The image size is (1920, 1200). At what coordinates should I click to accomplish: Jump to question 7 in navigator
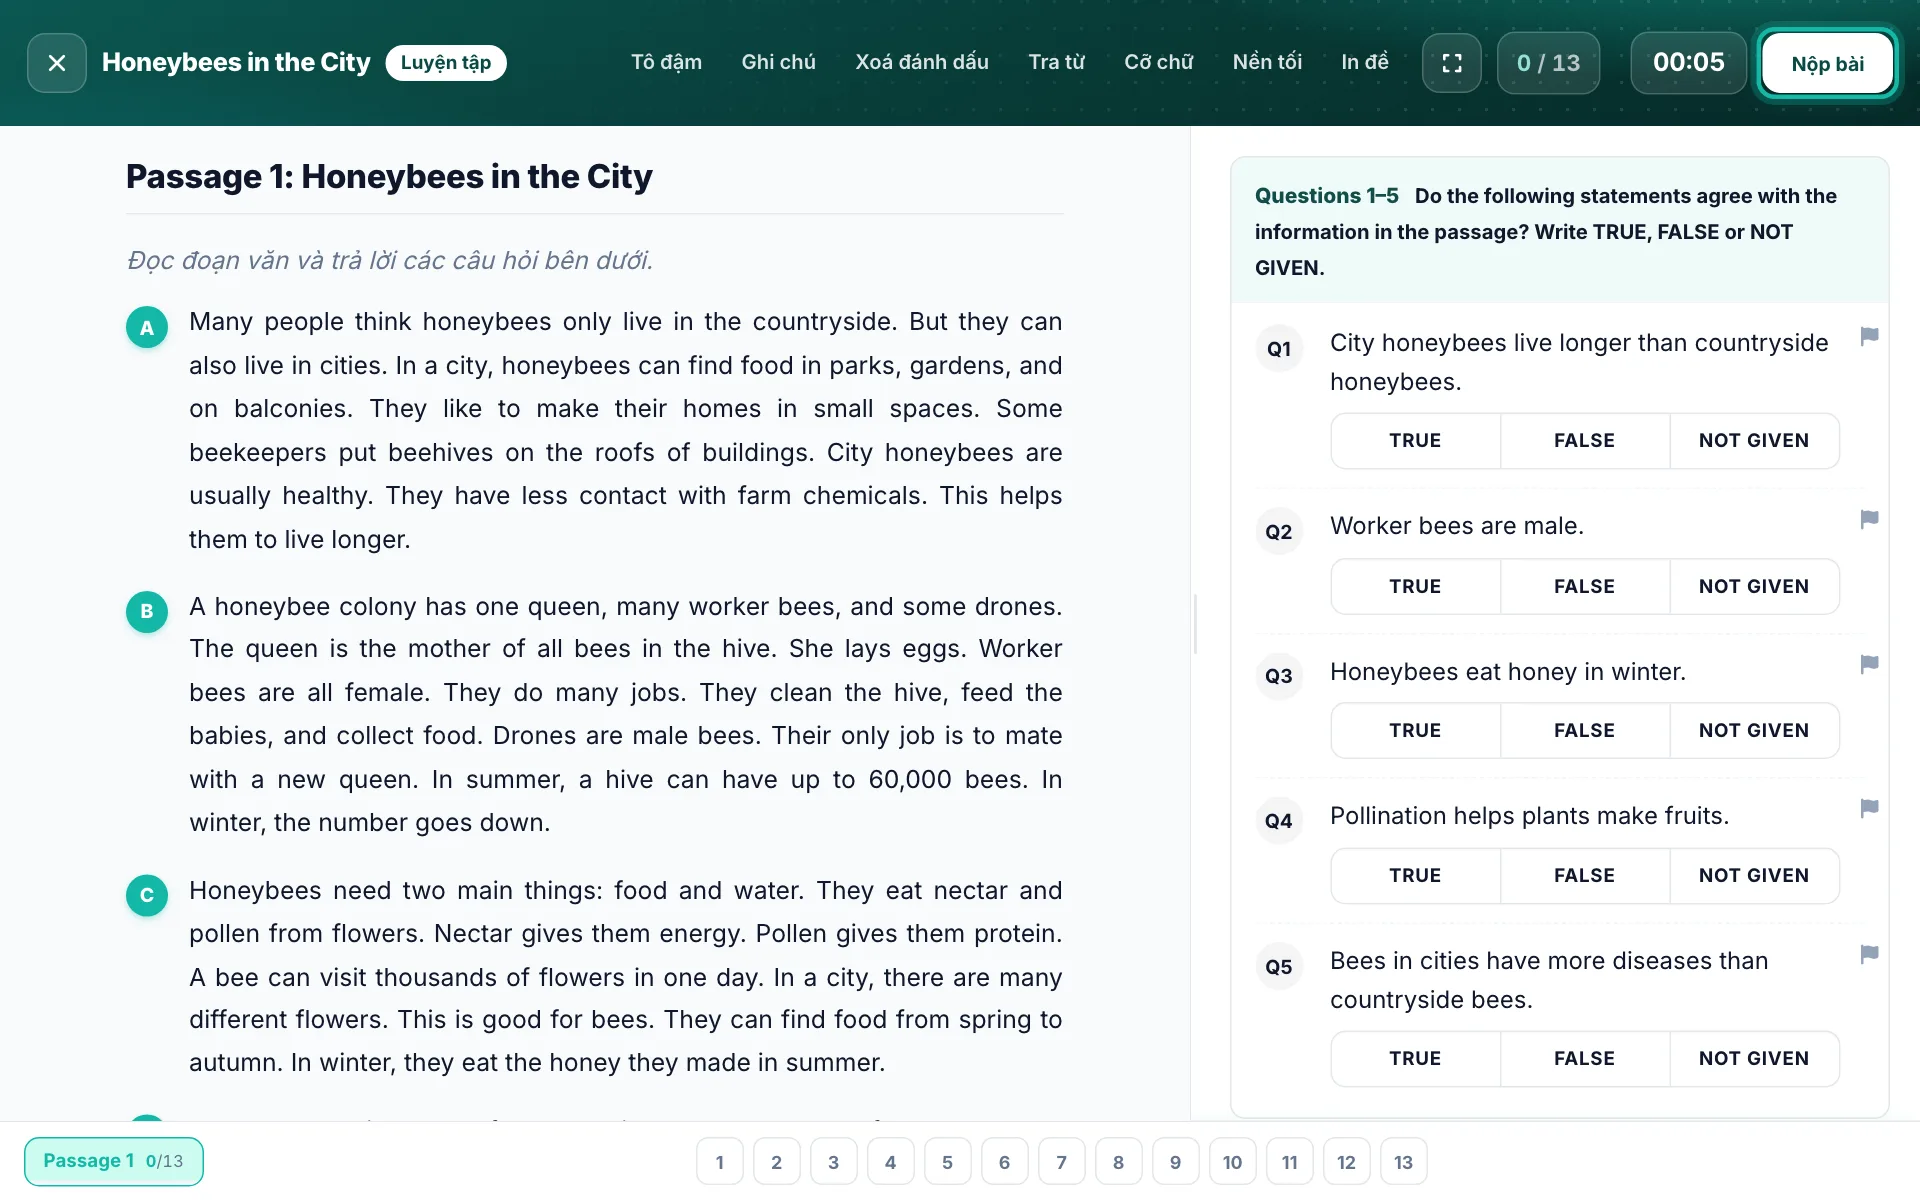coord(1062,1162)
